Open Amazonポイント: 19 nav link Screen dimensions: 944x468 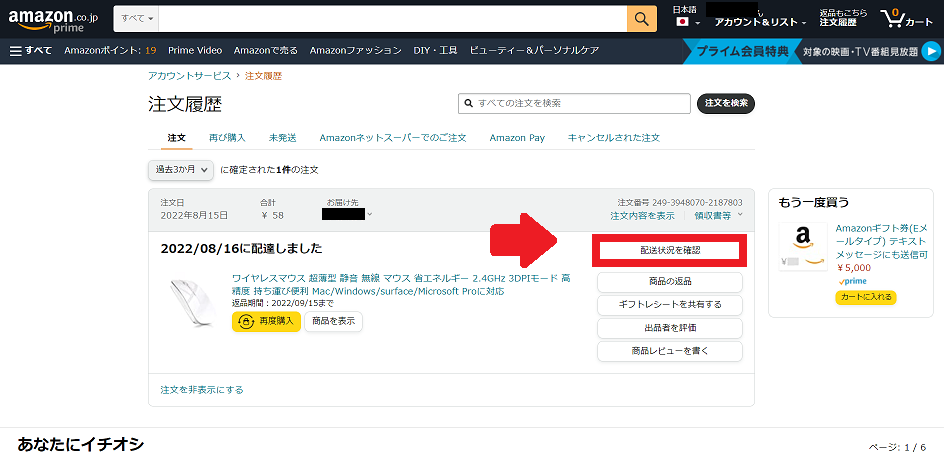[110, 51]
